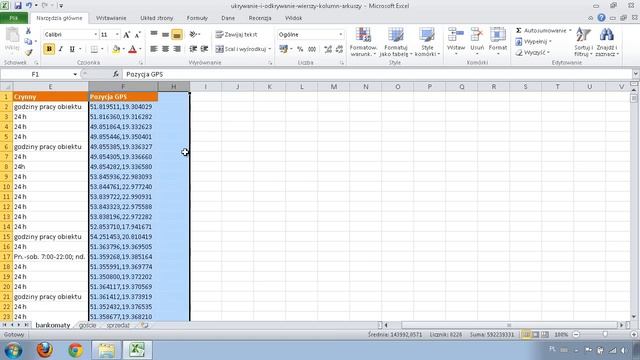Switch to Formuły ribbon tab
640x360 pixels.
coord(197,18)
